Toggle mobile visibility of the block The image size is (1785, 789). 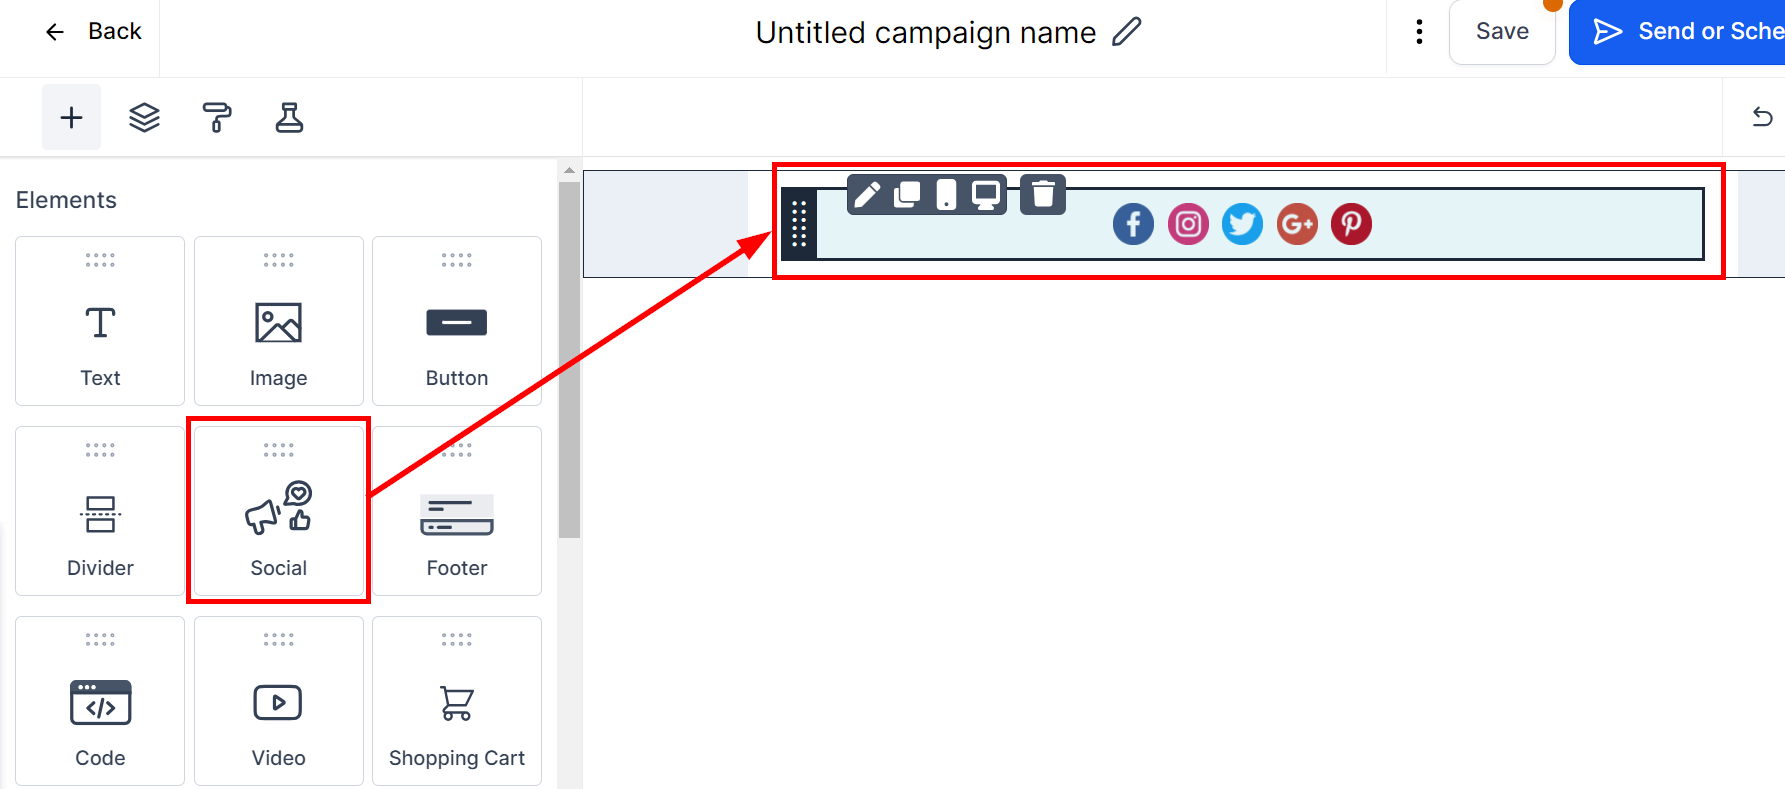[946, 194]
